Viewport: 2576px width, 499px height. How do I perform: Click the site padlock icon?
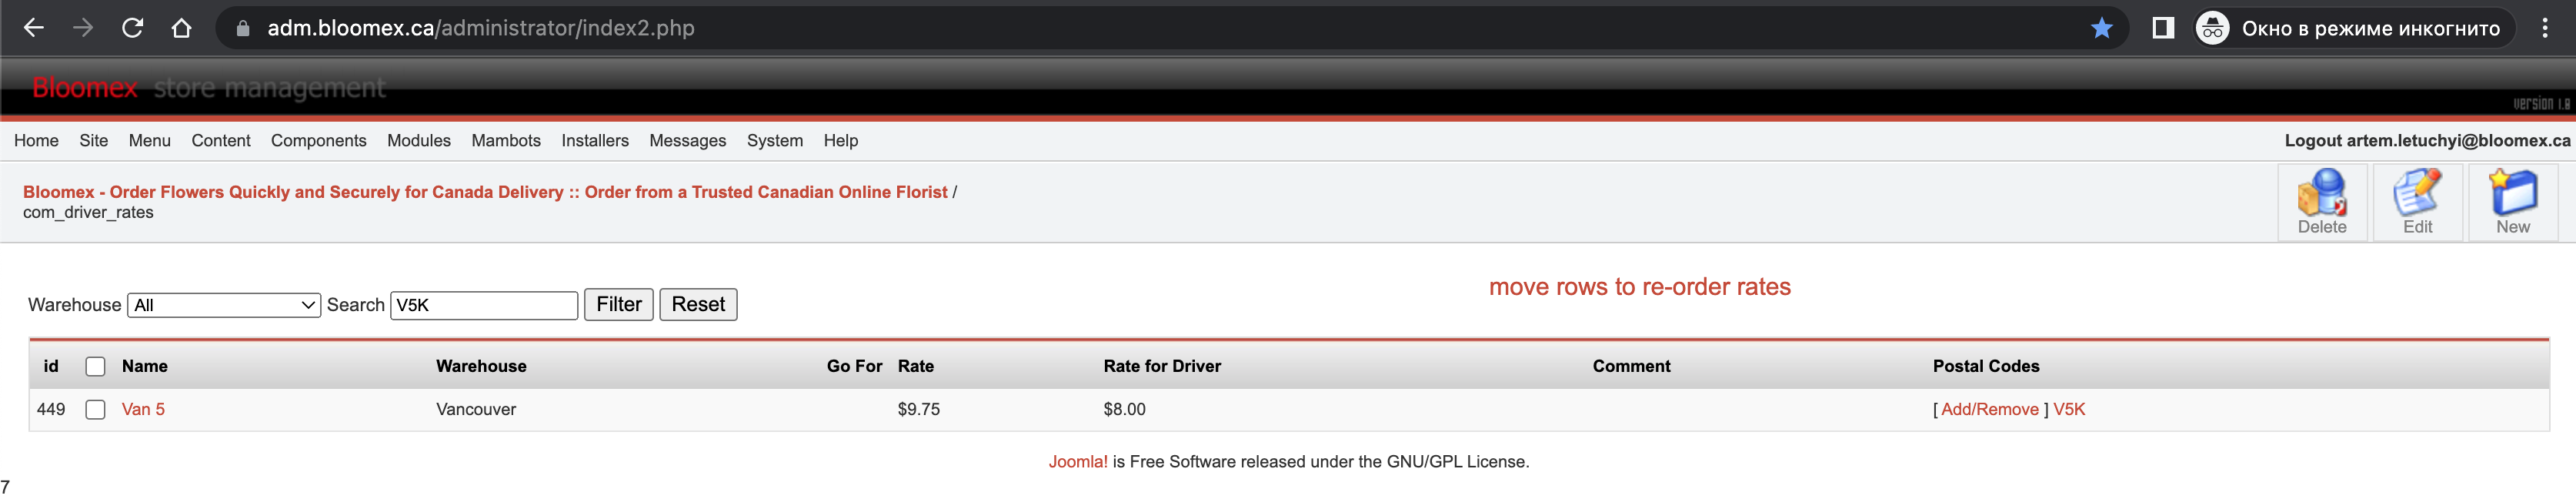(242, 29)
